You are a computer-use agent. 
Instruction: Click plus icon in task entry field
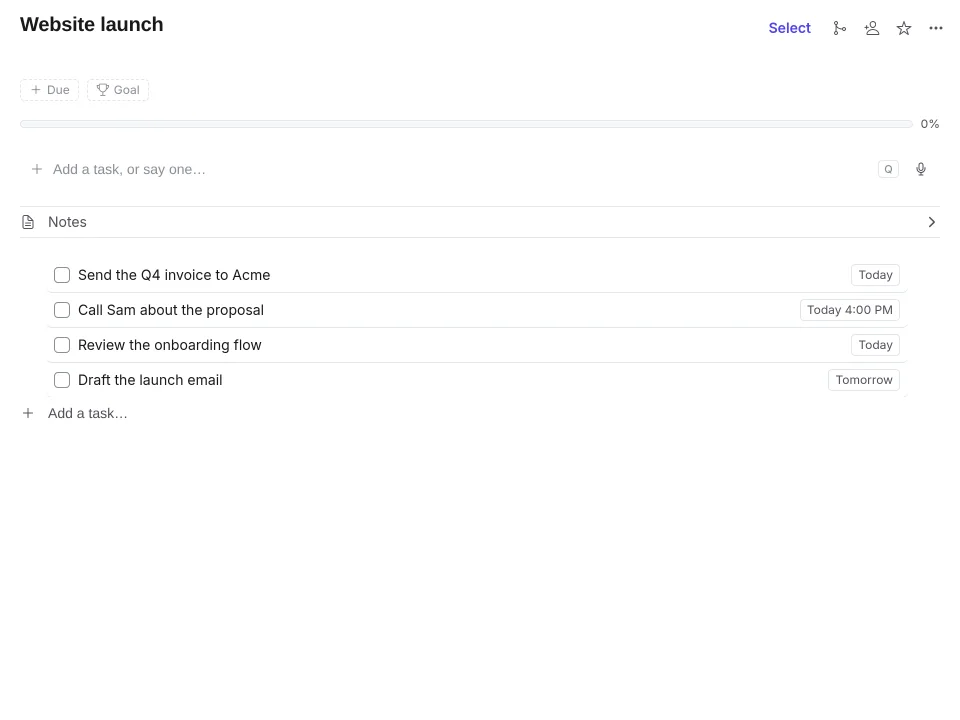37,169
